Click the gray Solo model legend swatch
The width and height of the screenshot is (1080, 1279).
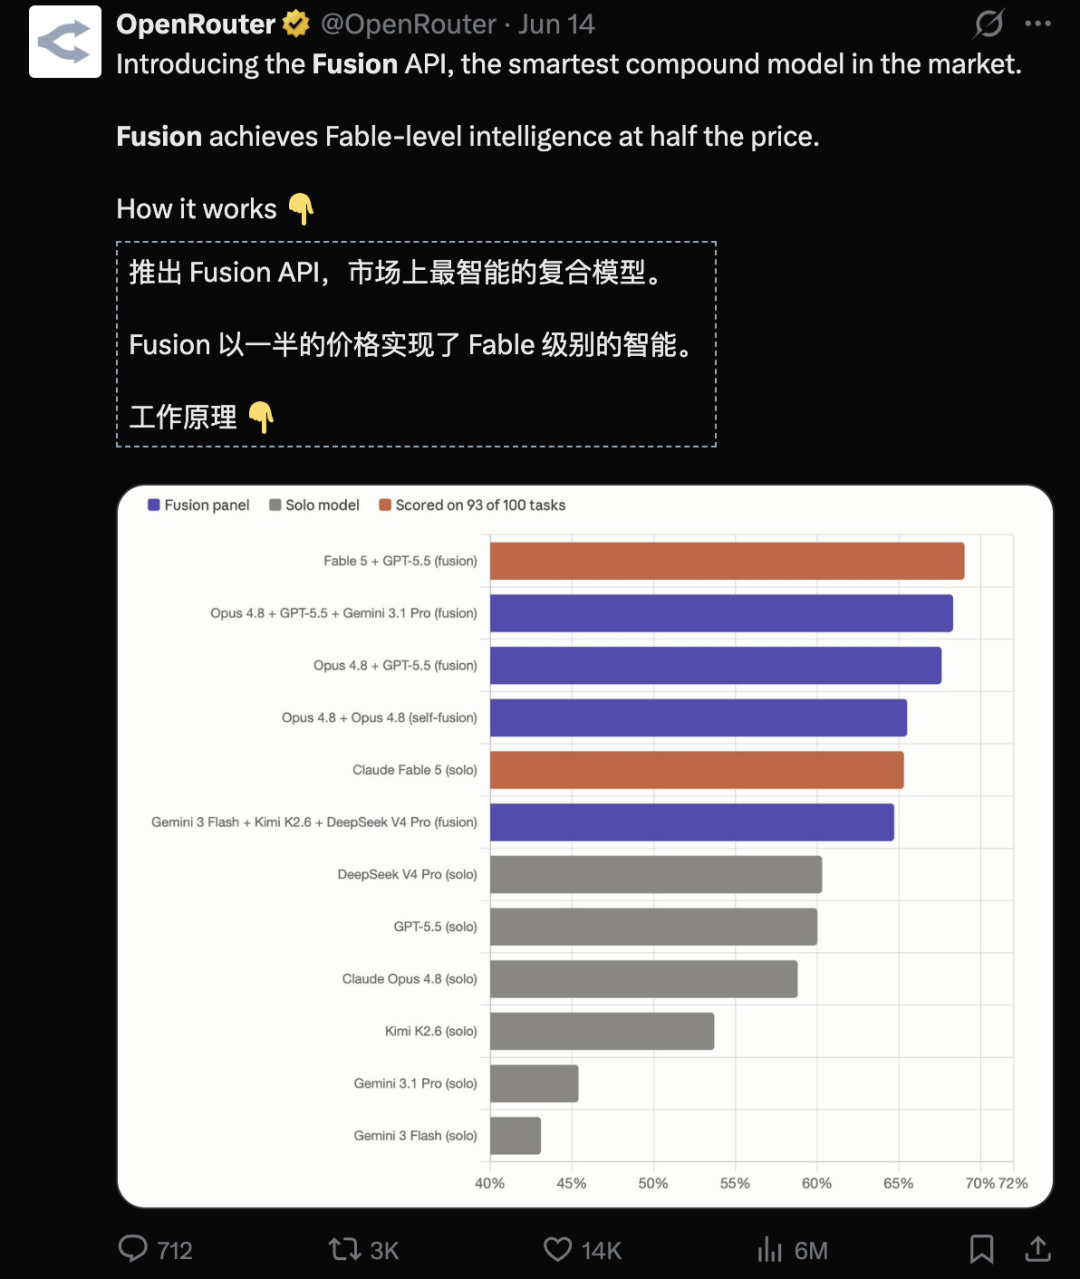pyautogui.click(x=275, y=505)
